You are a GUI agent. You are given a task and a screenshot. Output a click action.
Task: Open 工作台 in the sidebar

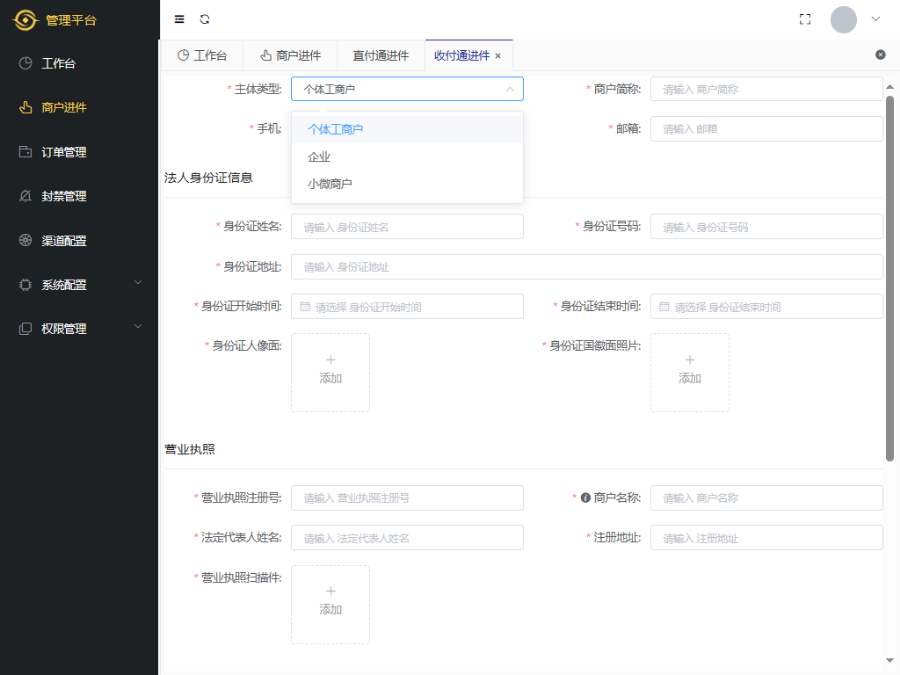click(79, 63)
